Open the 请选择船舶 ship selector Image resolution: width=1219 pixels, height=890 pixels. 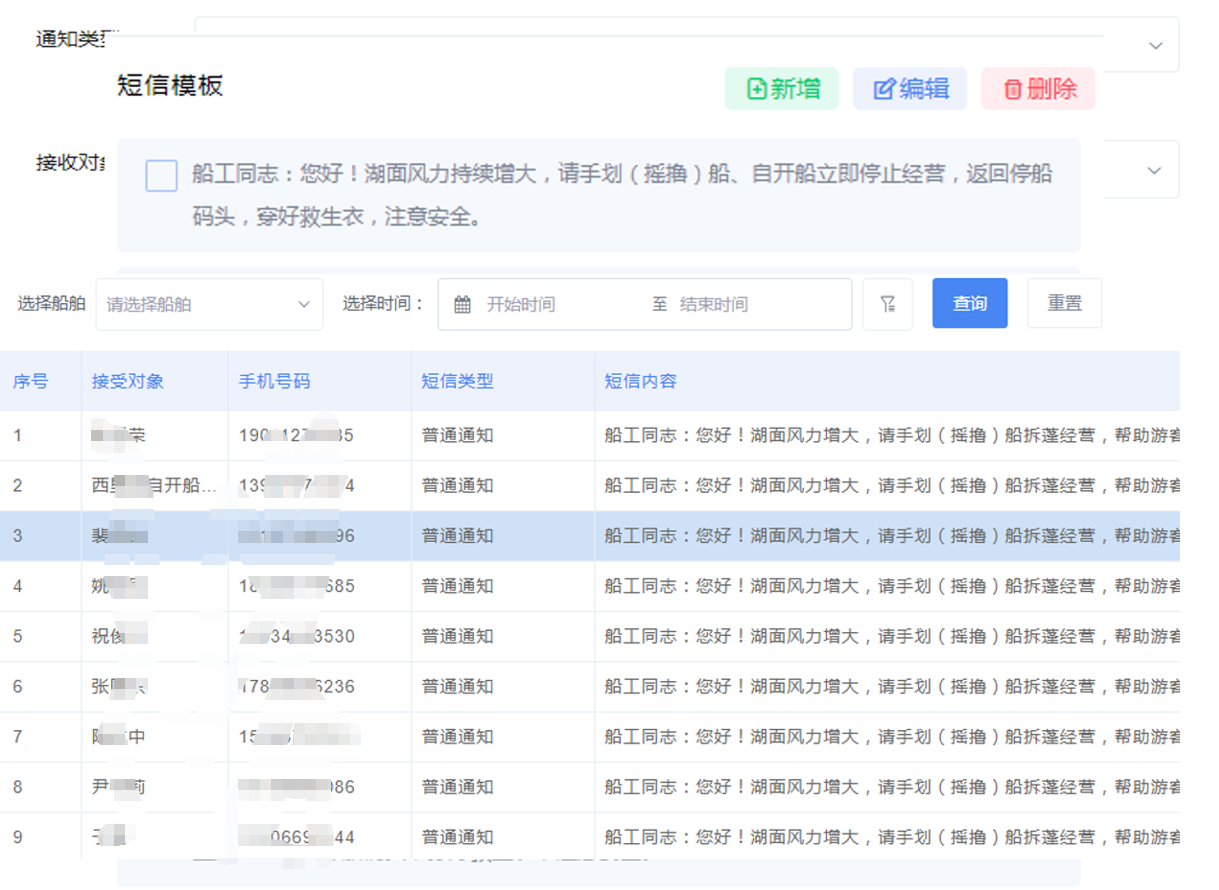click(209, 304)
